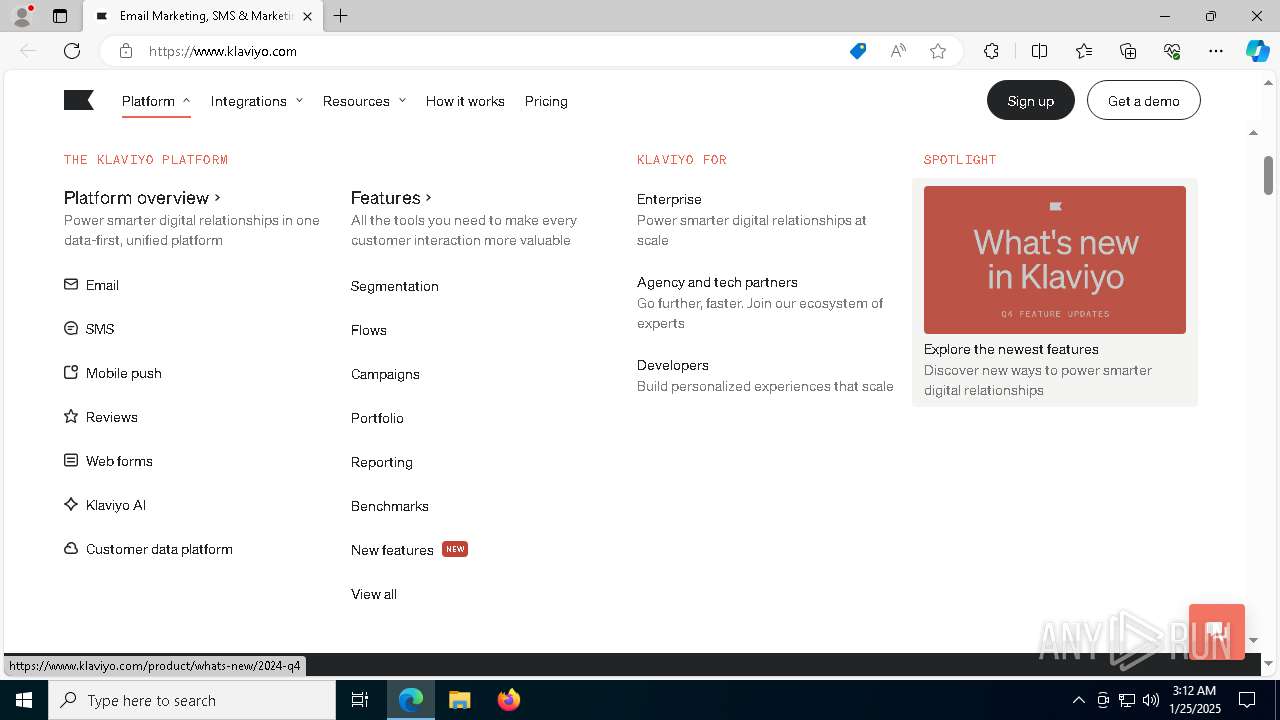Image resolution: width=1280 pixels, height=720 pixels.
Task: Click the page vertical scrollbar thumb
Action: point(1268,176)
